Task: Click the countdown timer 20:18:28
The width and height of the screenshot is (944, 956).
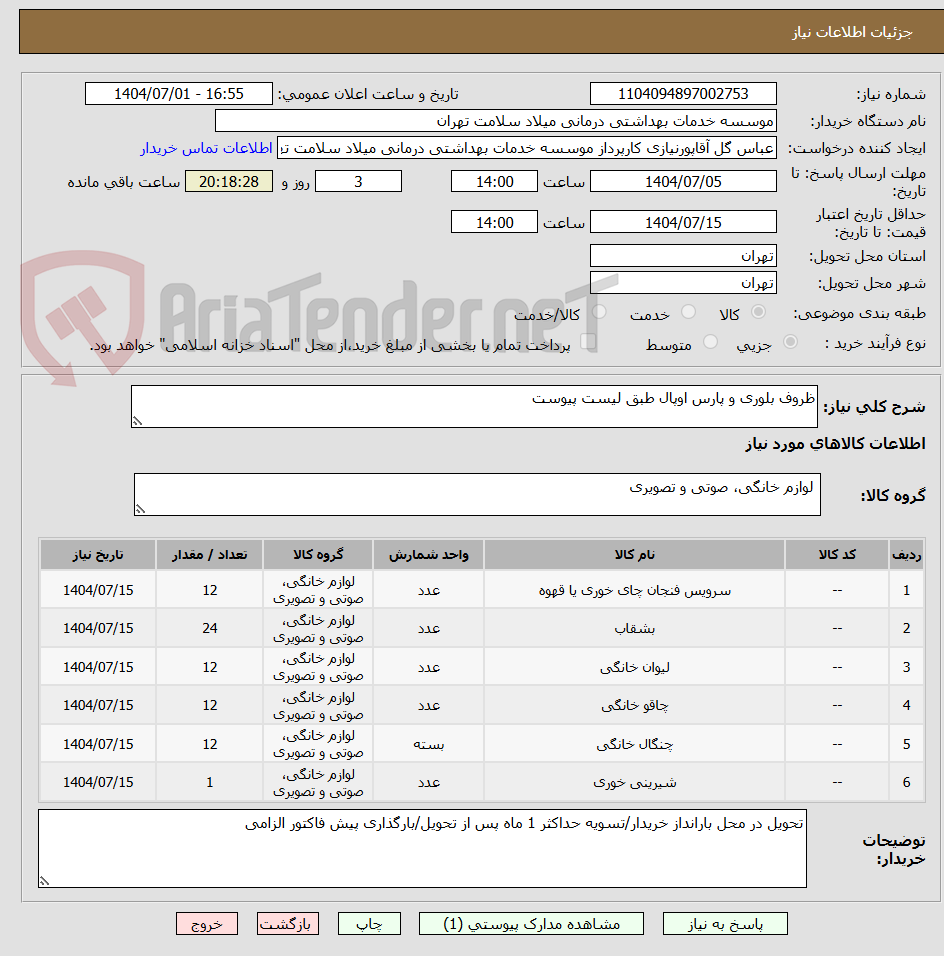Action: point(229,182)
